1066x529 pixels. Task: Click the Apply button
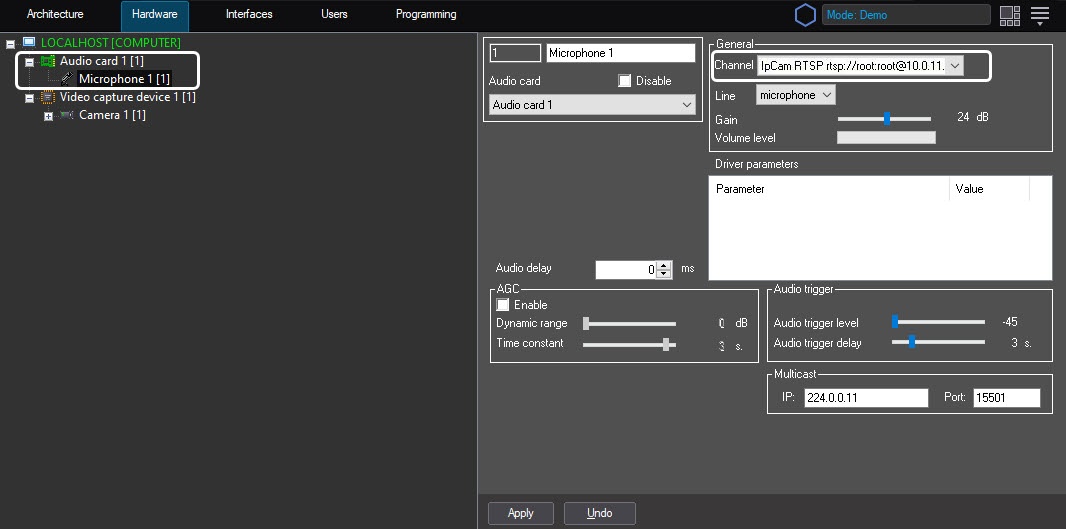[521, 513]
